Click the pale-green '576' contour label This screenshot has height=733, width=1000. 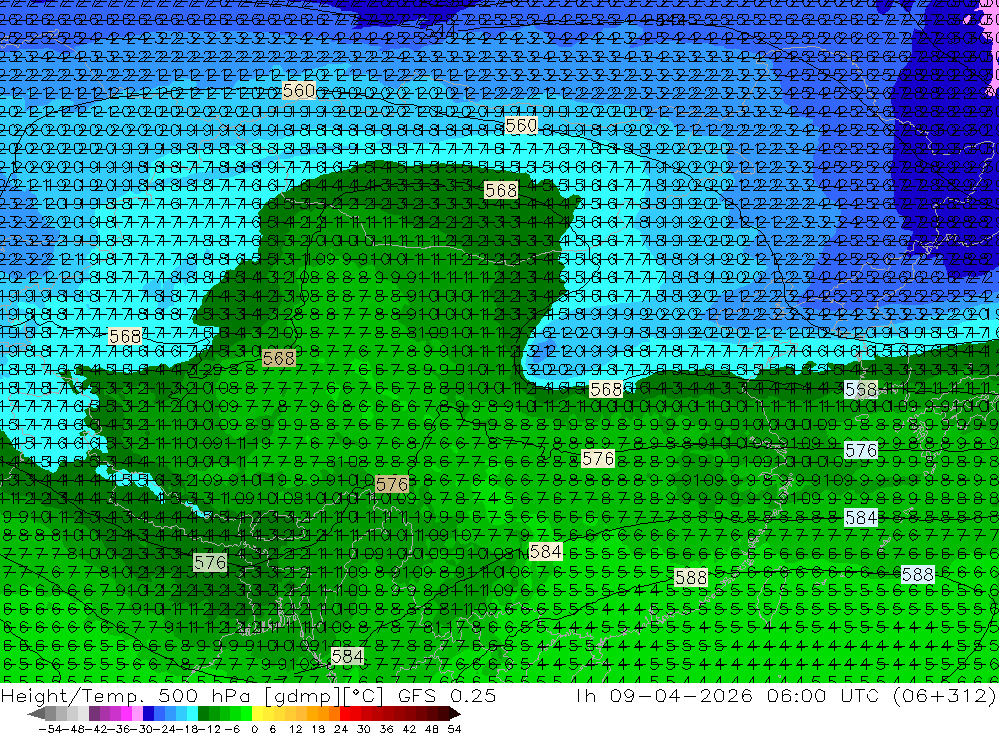pyautogui.click(x=210, y=562)
